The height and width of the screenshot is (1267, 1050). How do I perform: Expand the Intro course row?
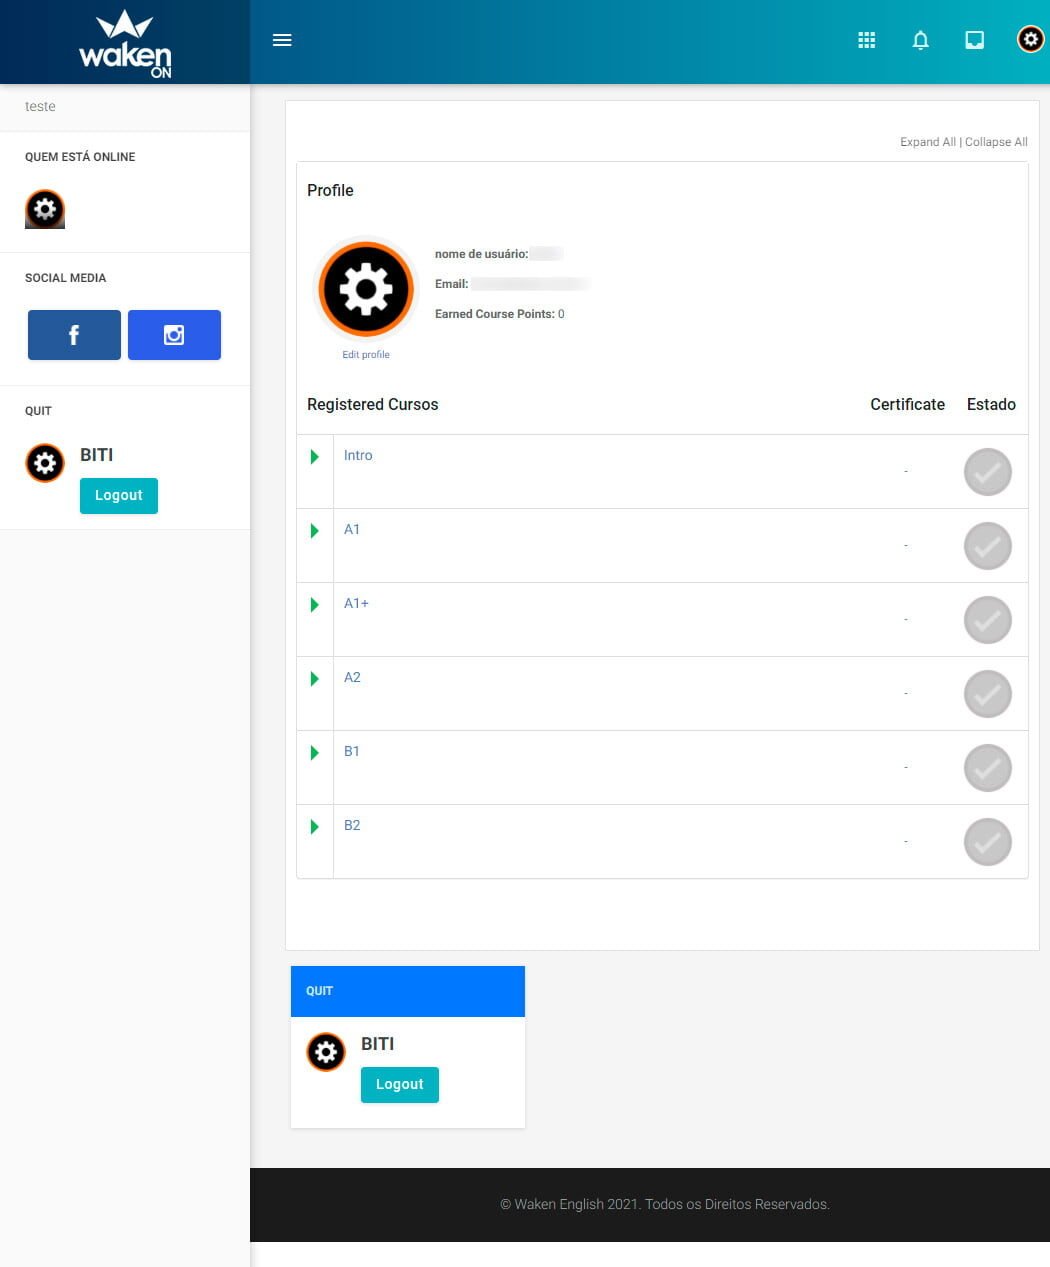pyautogui.click(x=315, y=457)
